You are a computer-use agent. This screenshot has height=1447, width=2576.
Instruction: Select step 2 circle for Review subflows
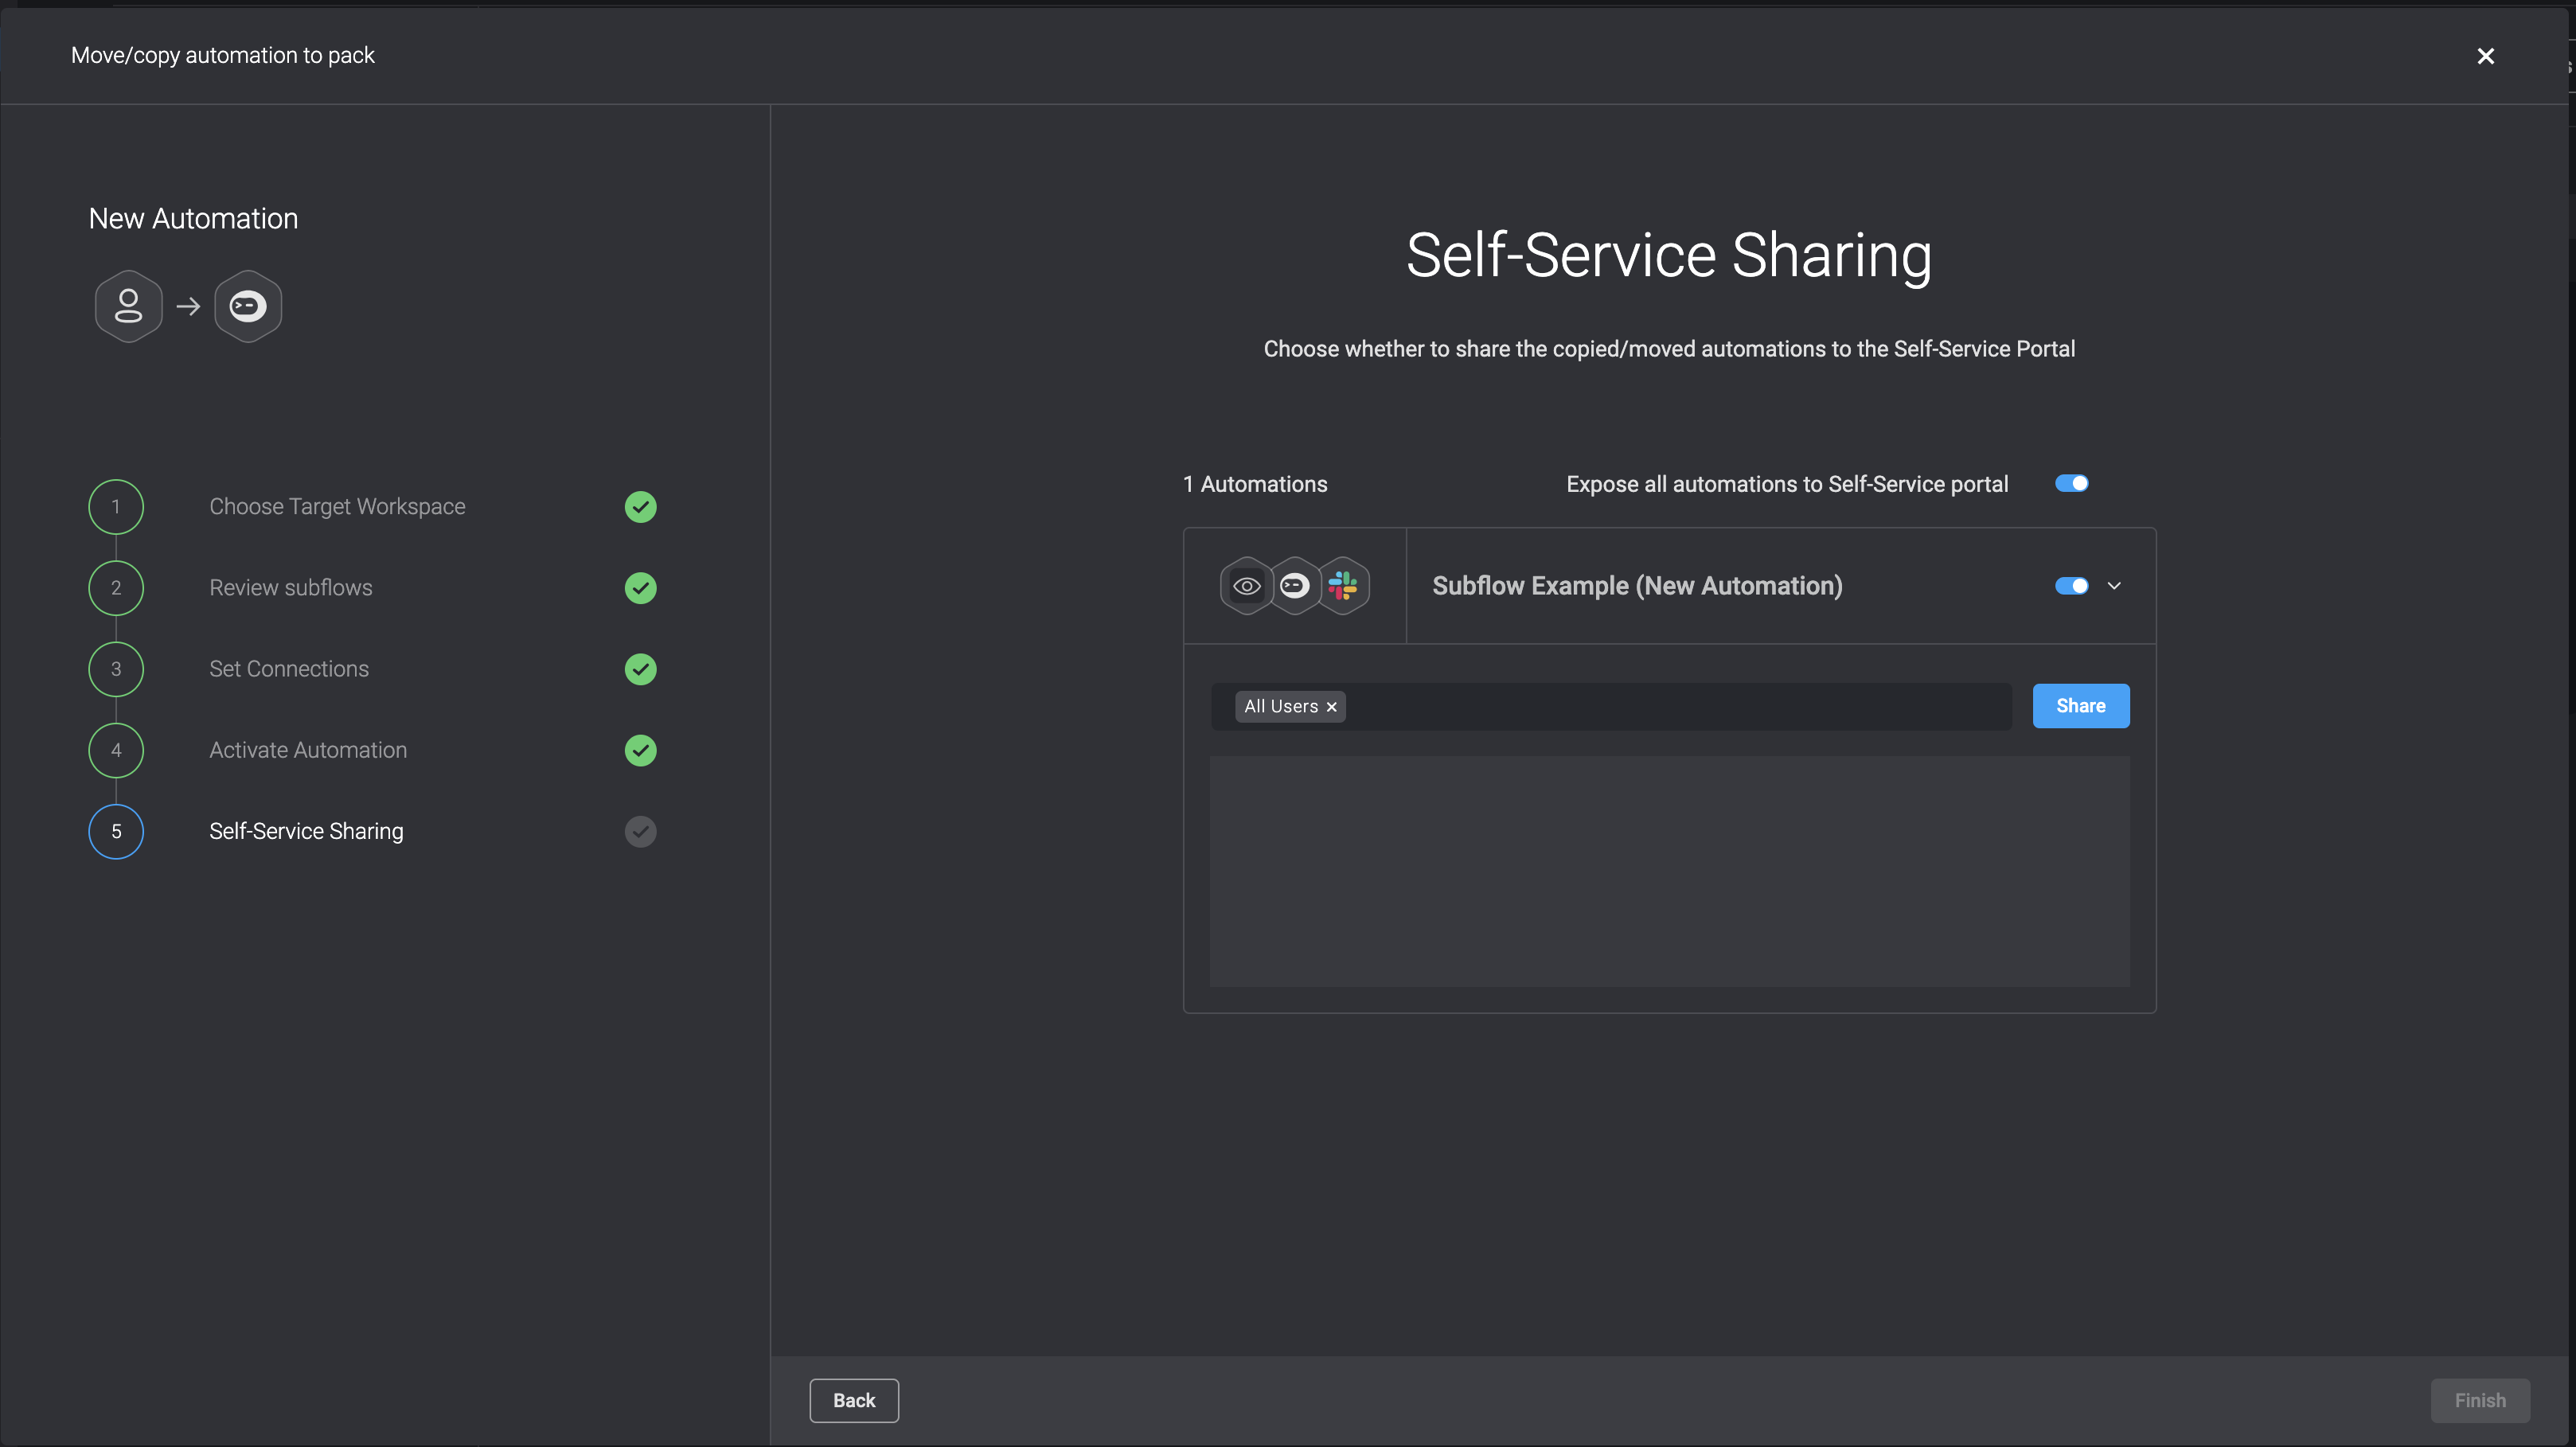[x=116, y=588]
